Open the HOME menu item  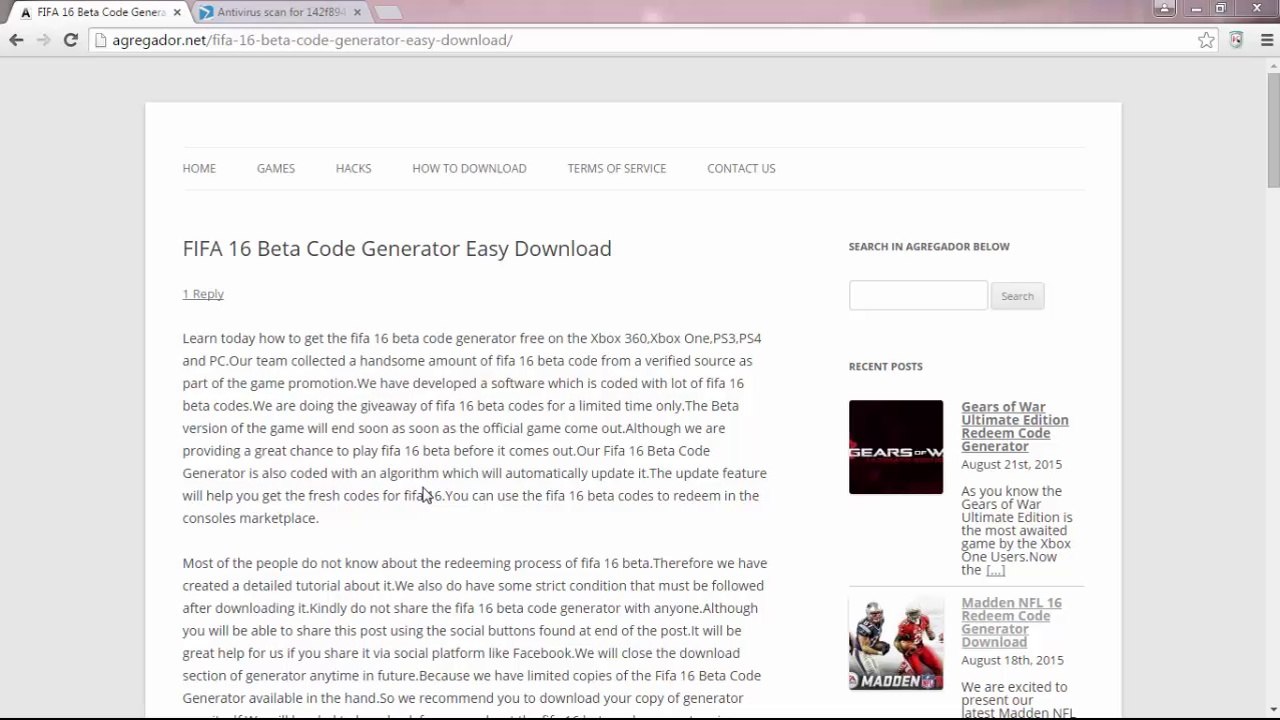click(199, 168)
